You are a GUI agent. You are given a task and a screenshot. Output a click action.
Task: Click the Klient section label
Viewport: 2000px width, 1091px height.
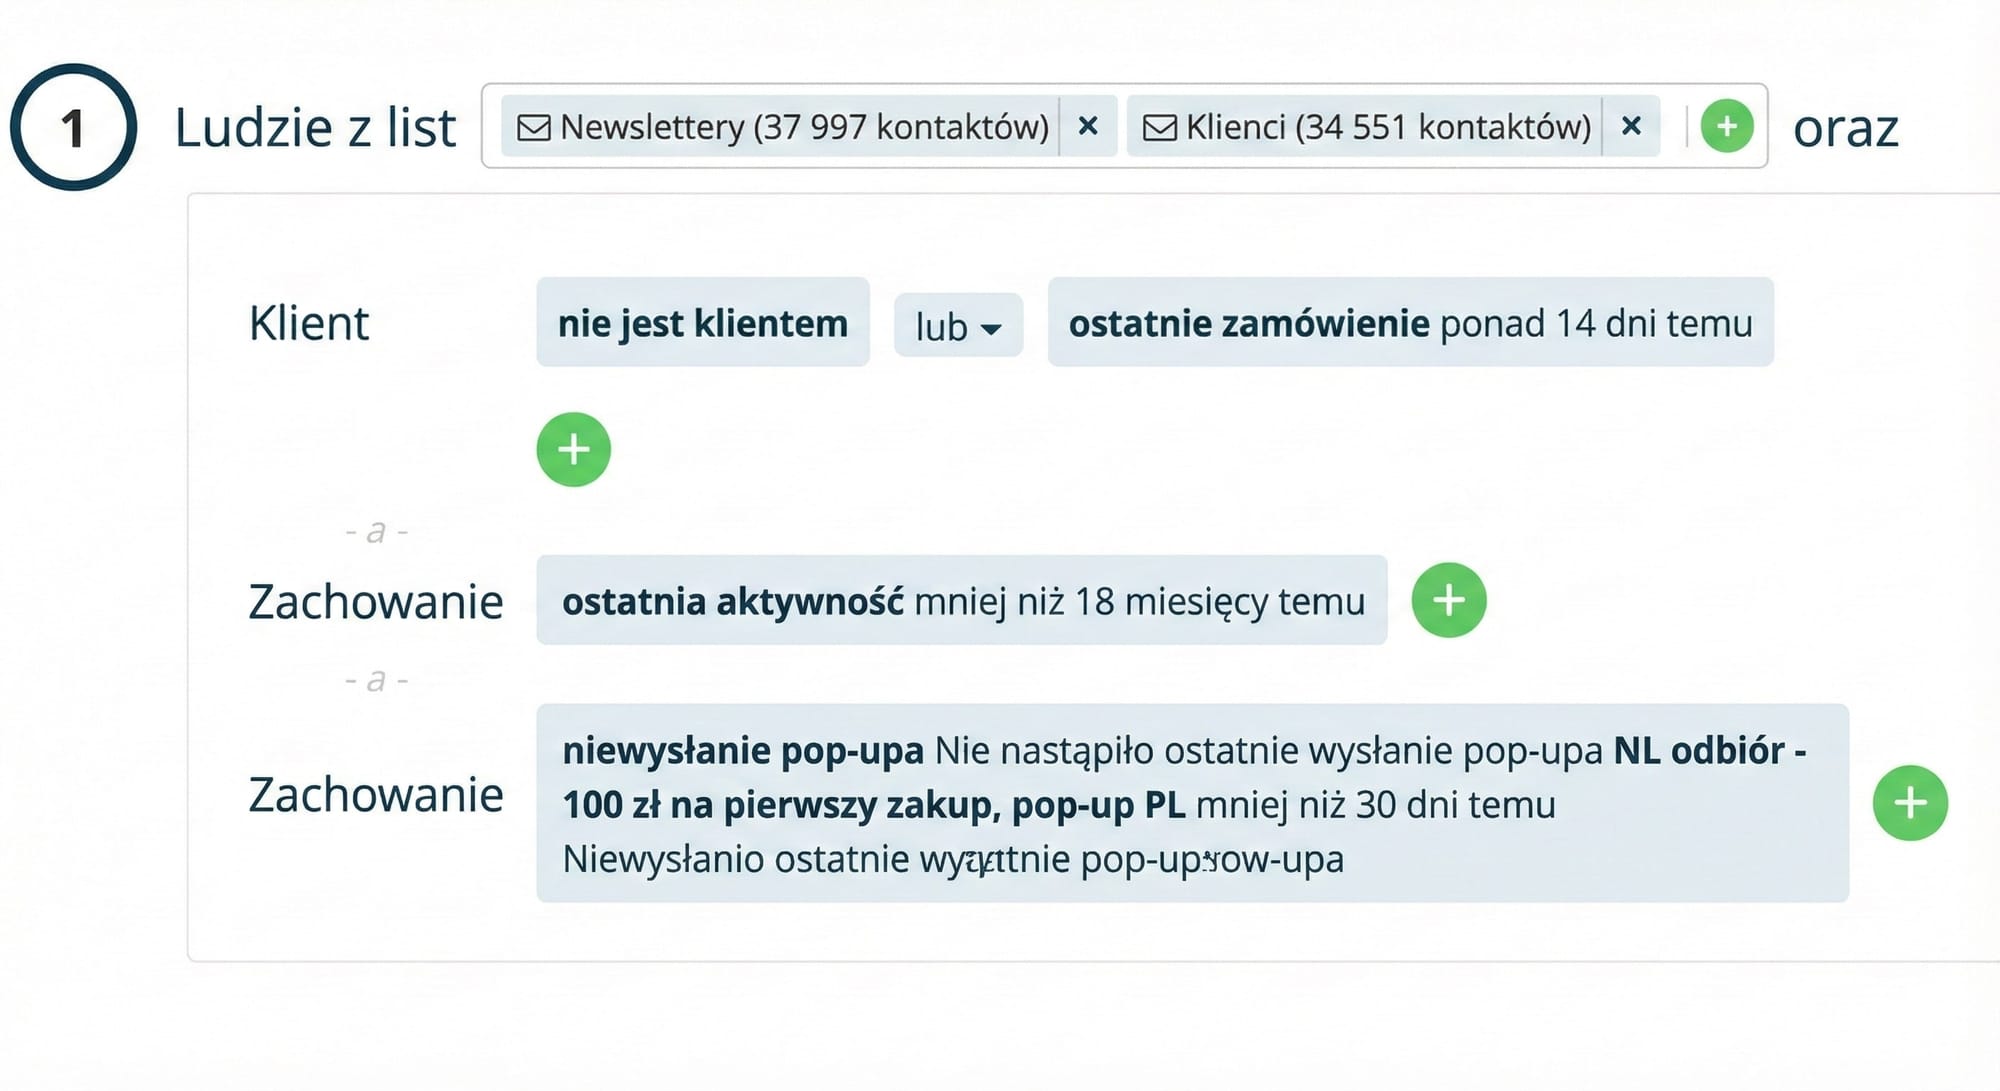pyautogui.click(x=308, y=323)
